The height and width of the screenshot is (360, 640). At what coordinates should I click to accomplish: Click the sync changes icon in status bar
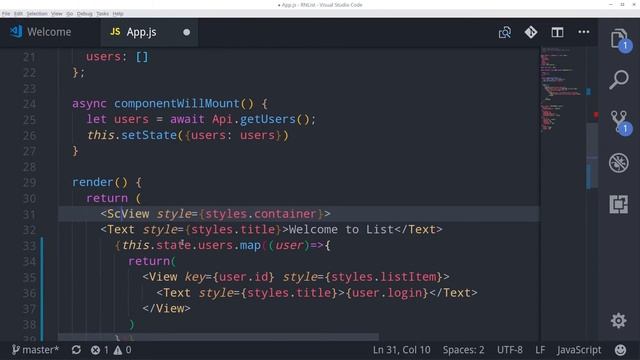(x=76, y=350)
